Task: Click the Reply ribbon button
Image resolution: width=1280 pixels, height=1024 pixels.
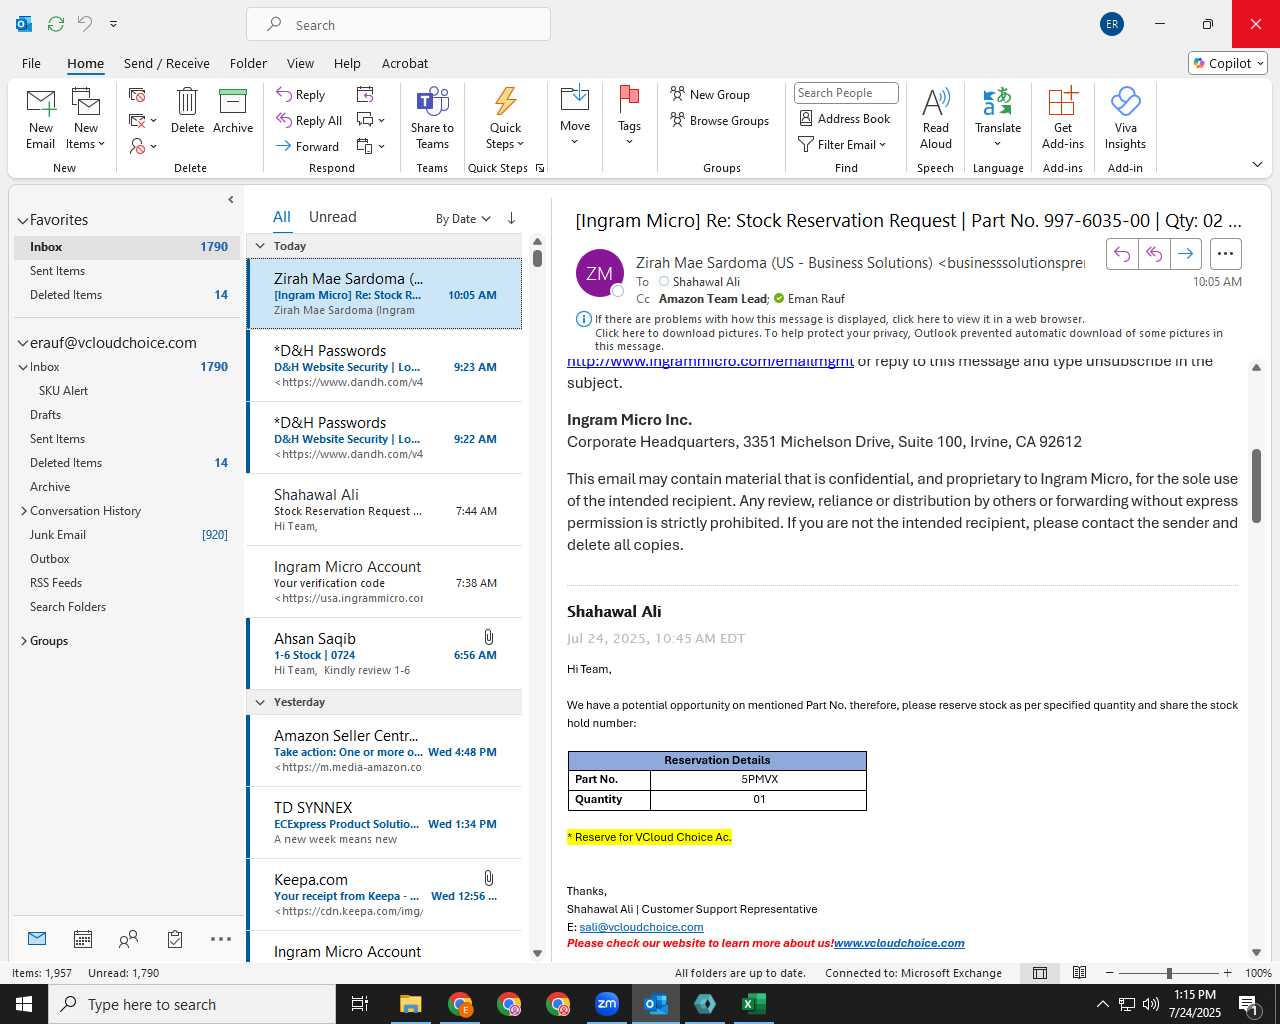Action: click(x=301, y=94)
